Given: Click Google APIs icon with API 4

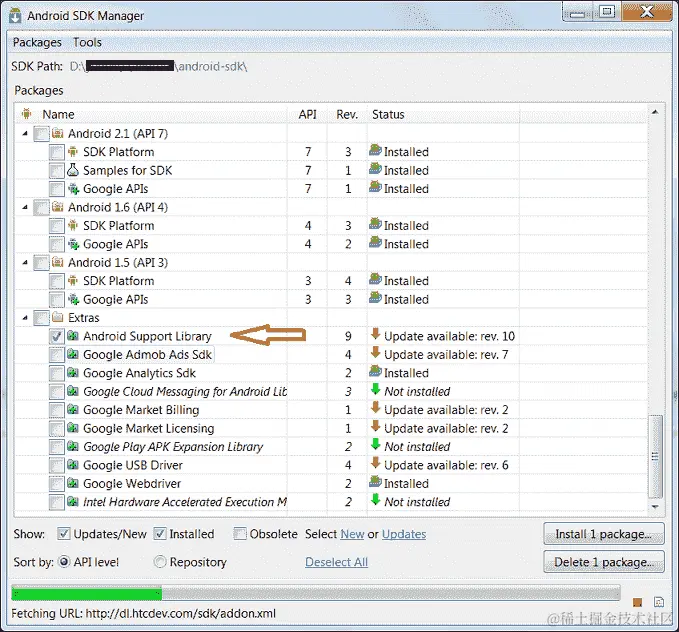Looking at the screenshot, I should pos(73,244).
